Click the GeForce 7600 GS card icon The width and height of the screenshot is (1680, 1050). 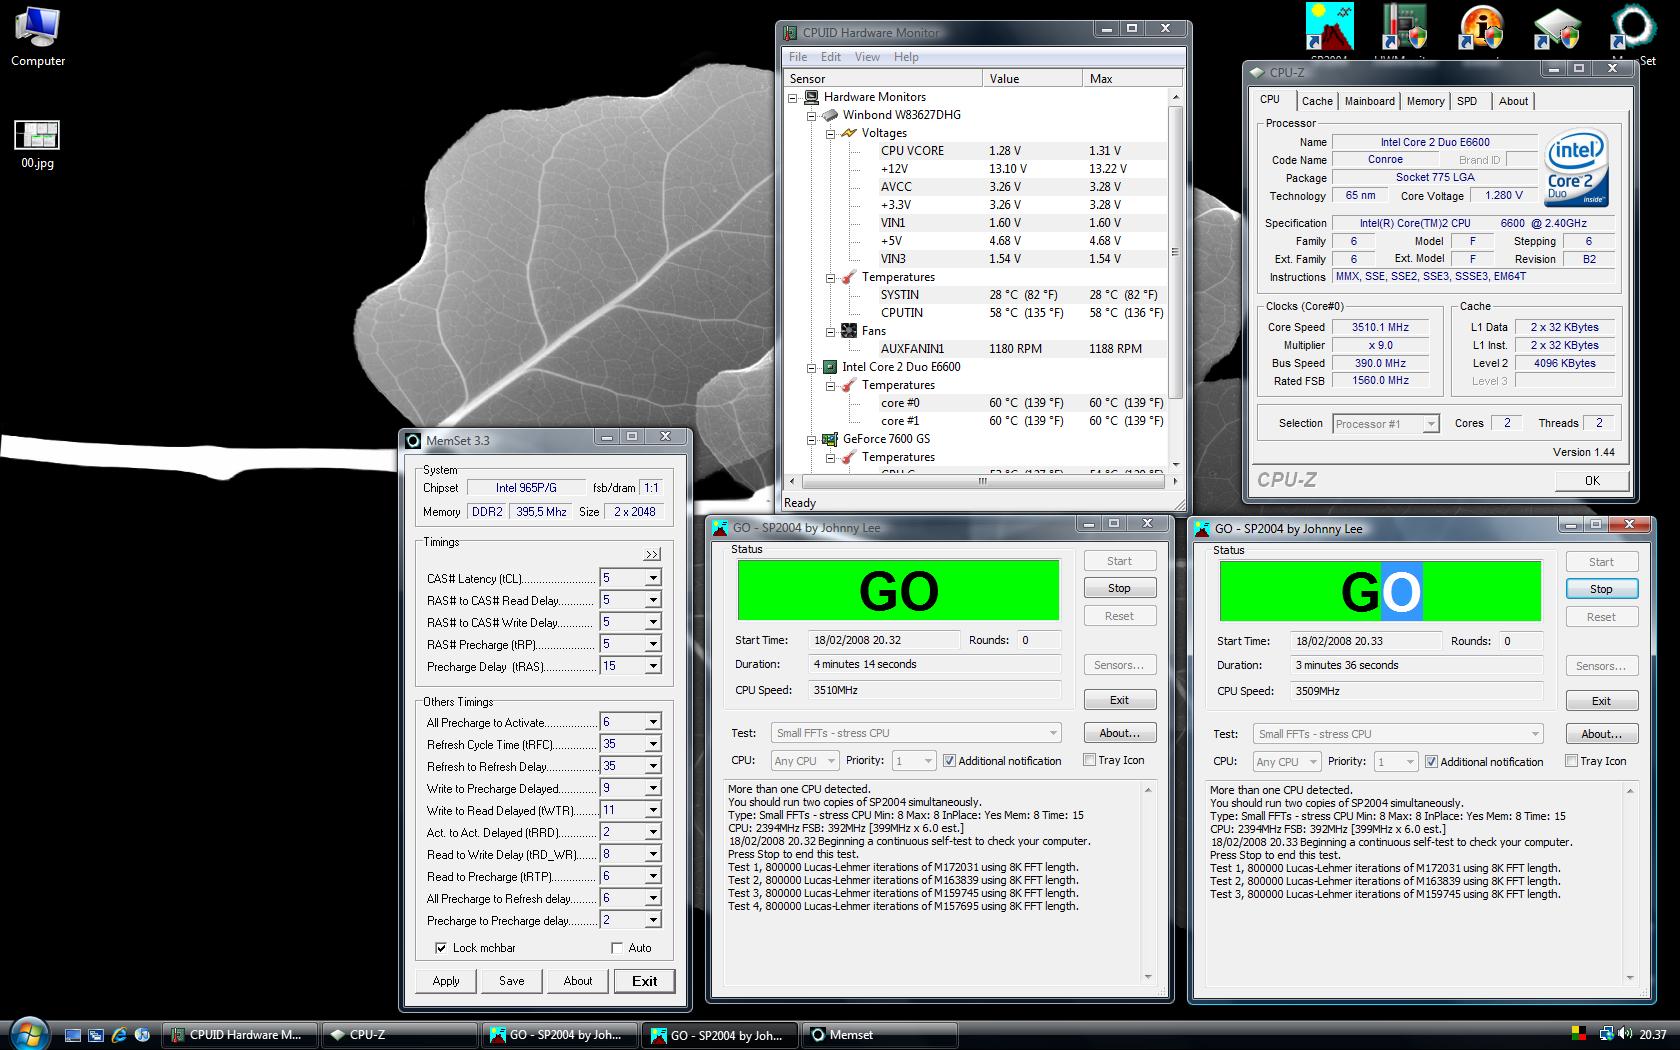tap(830, 439)
